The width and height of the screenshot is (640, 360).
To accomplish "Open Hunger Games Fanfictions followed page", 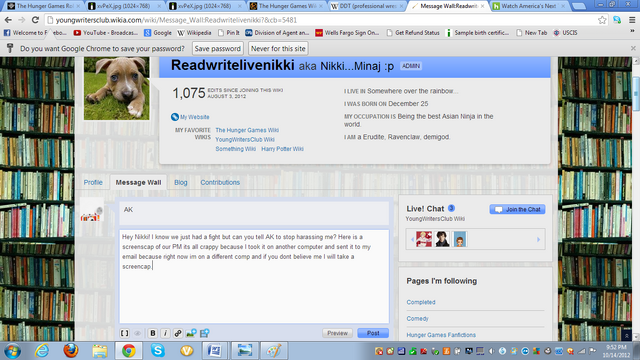I will pyautogui.click(x=441, y=335).
